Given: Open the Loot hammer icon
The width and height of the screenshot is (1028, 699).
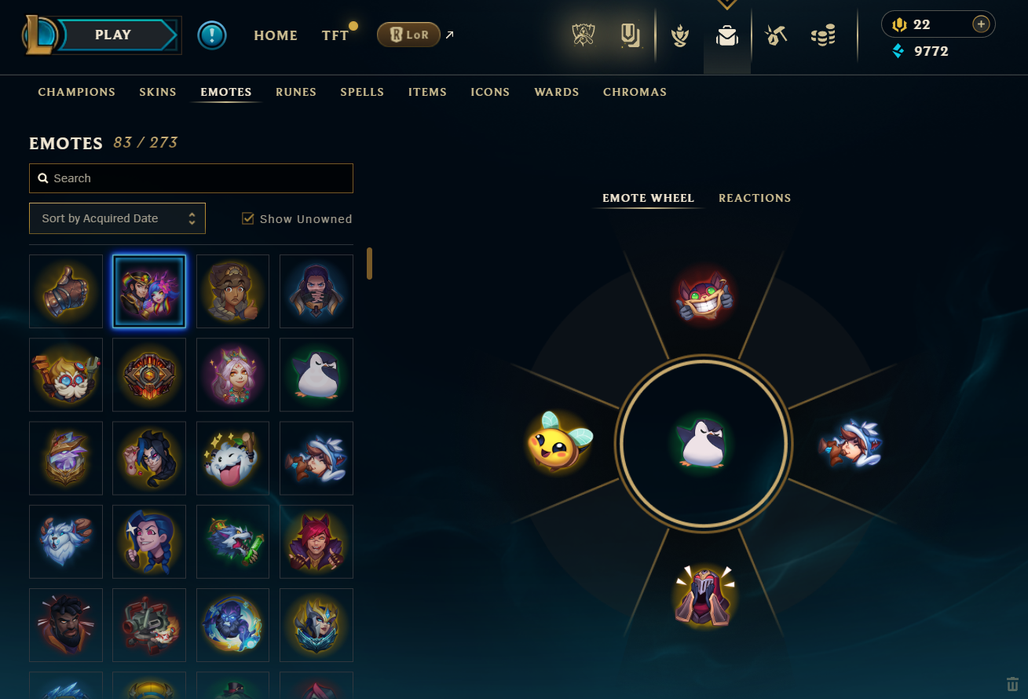Looking at the screenshot, I should coord(776,35).
